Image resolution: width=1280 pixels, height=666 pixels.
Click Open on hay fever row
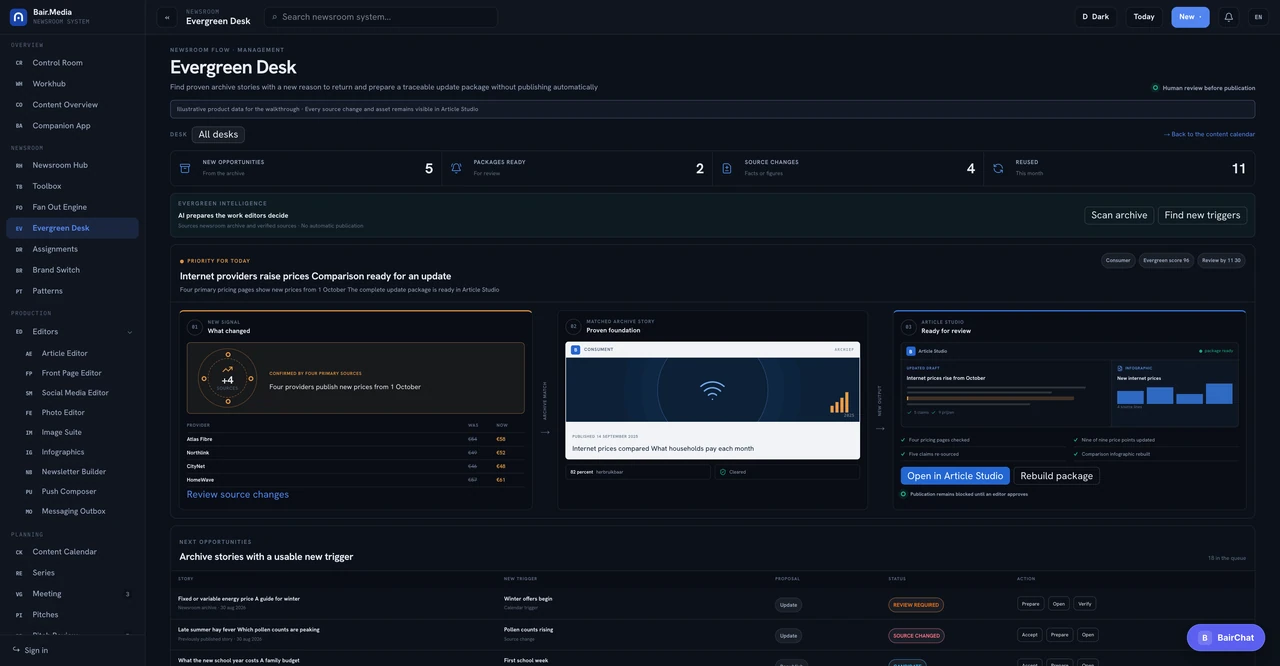point(1088,635)
